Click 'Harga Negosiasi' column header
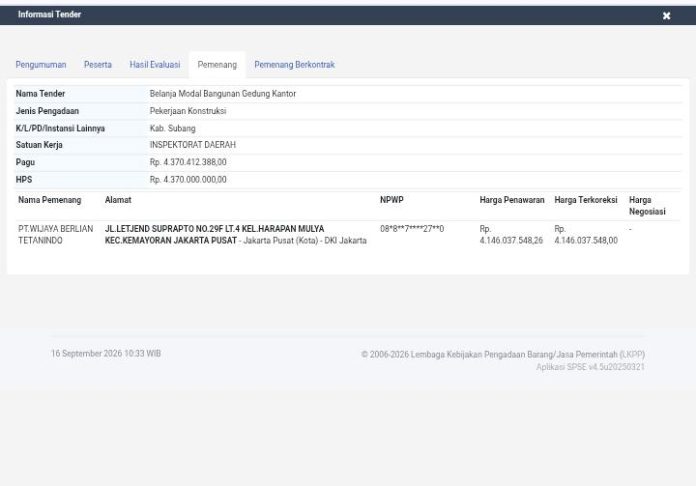This screenshot has width=696, height=486. click(647, 206)
